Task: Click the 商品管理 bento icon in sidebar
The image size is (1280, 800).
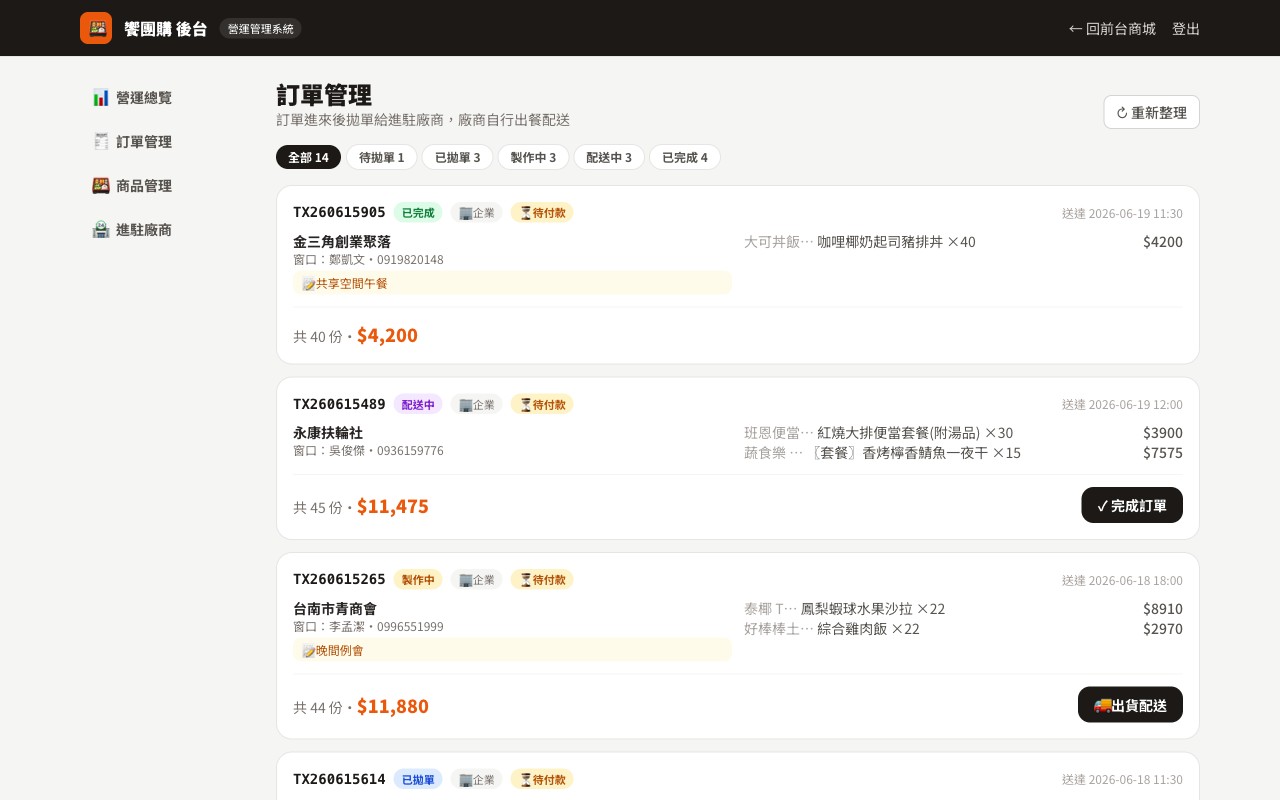Action: [101, 185]
